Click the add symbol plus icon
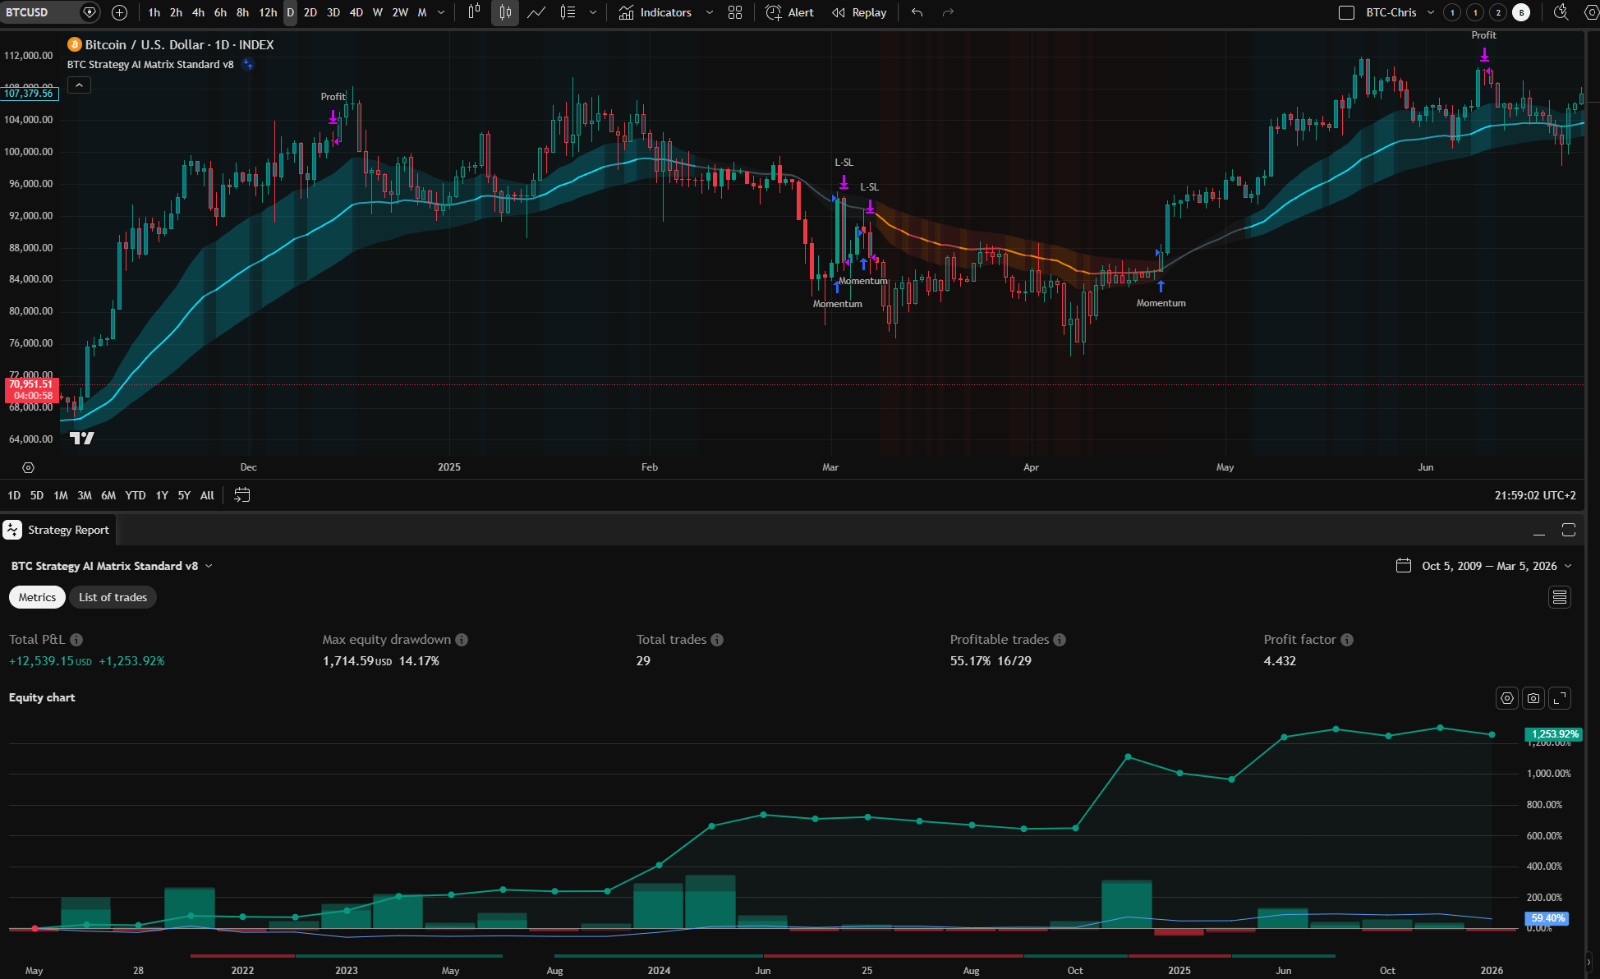The height and width of the screenshot is (979, 1600). (120, 13)
